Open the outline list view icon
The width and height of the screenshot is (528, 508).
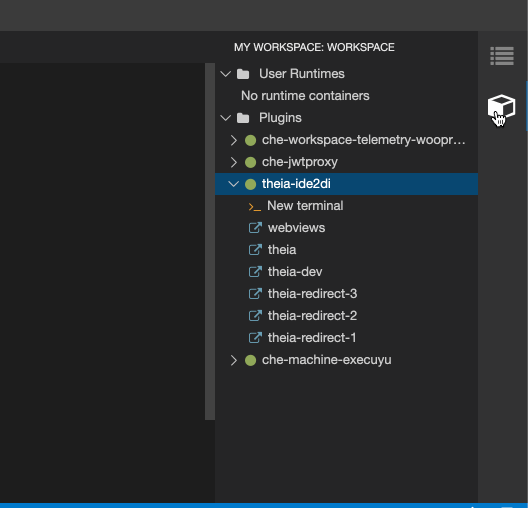pyautogui.click(x=502, y=56)
